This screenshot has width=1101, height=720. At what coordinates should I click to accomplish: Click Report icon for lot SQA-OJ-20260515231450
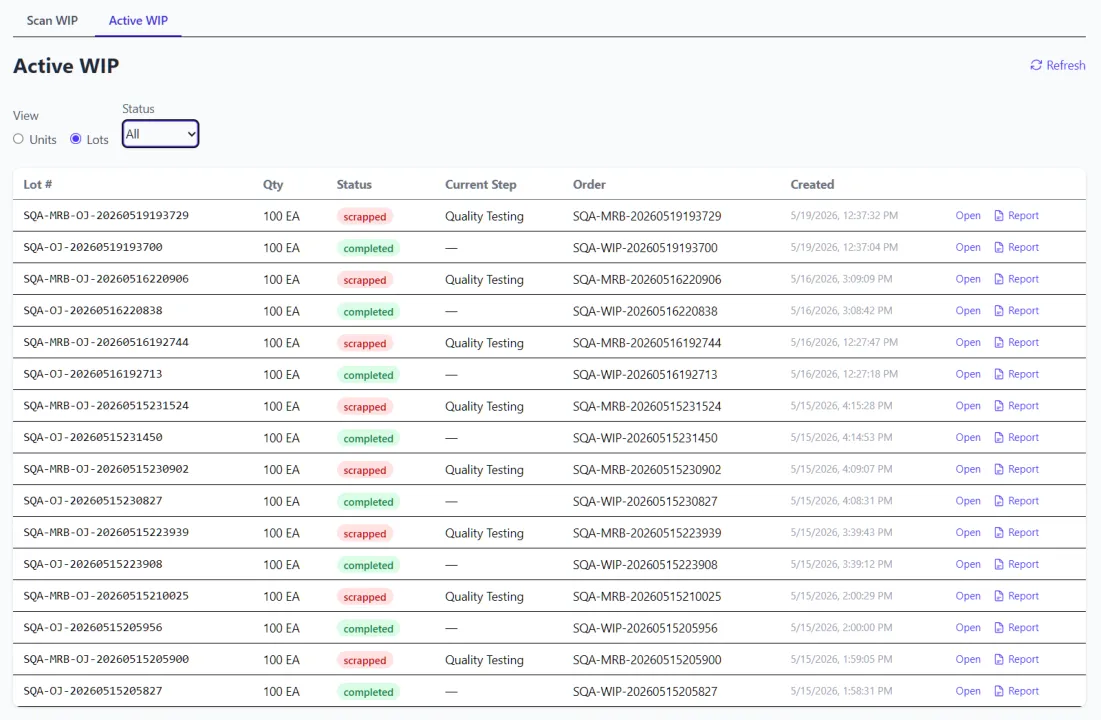(x=998, y=438)
